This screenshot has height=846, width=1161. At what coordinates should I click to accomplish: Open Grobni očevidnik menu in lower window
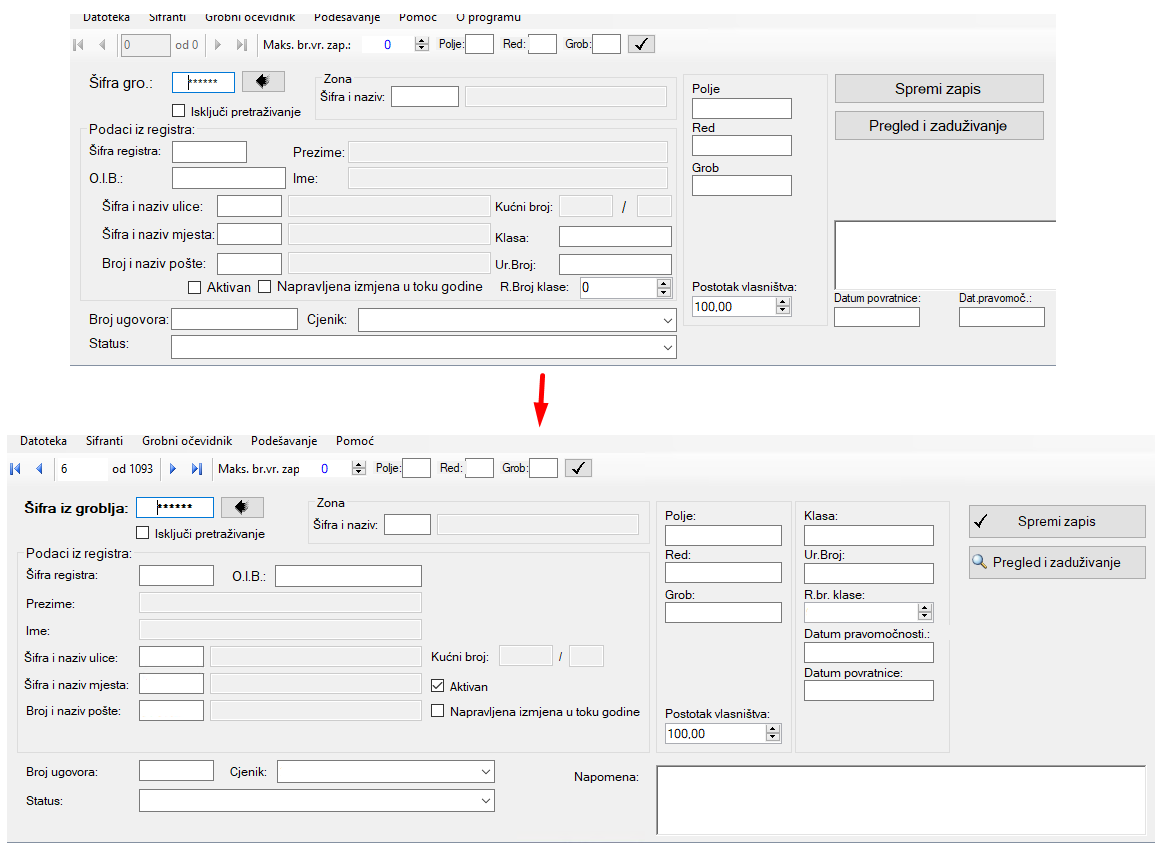point(187,441)
